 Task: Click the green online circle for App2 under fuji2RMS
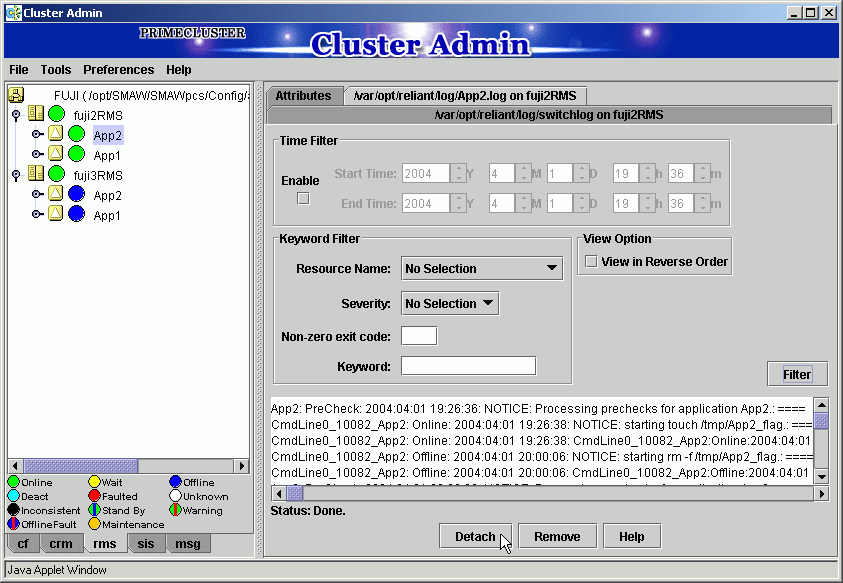pyautogui.click(x=76, y=134)
